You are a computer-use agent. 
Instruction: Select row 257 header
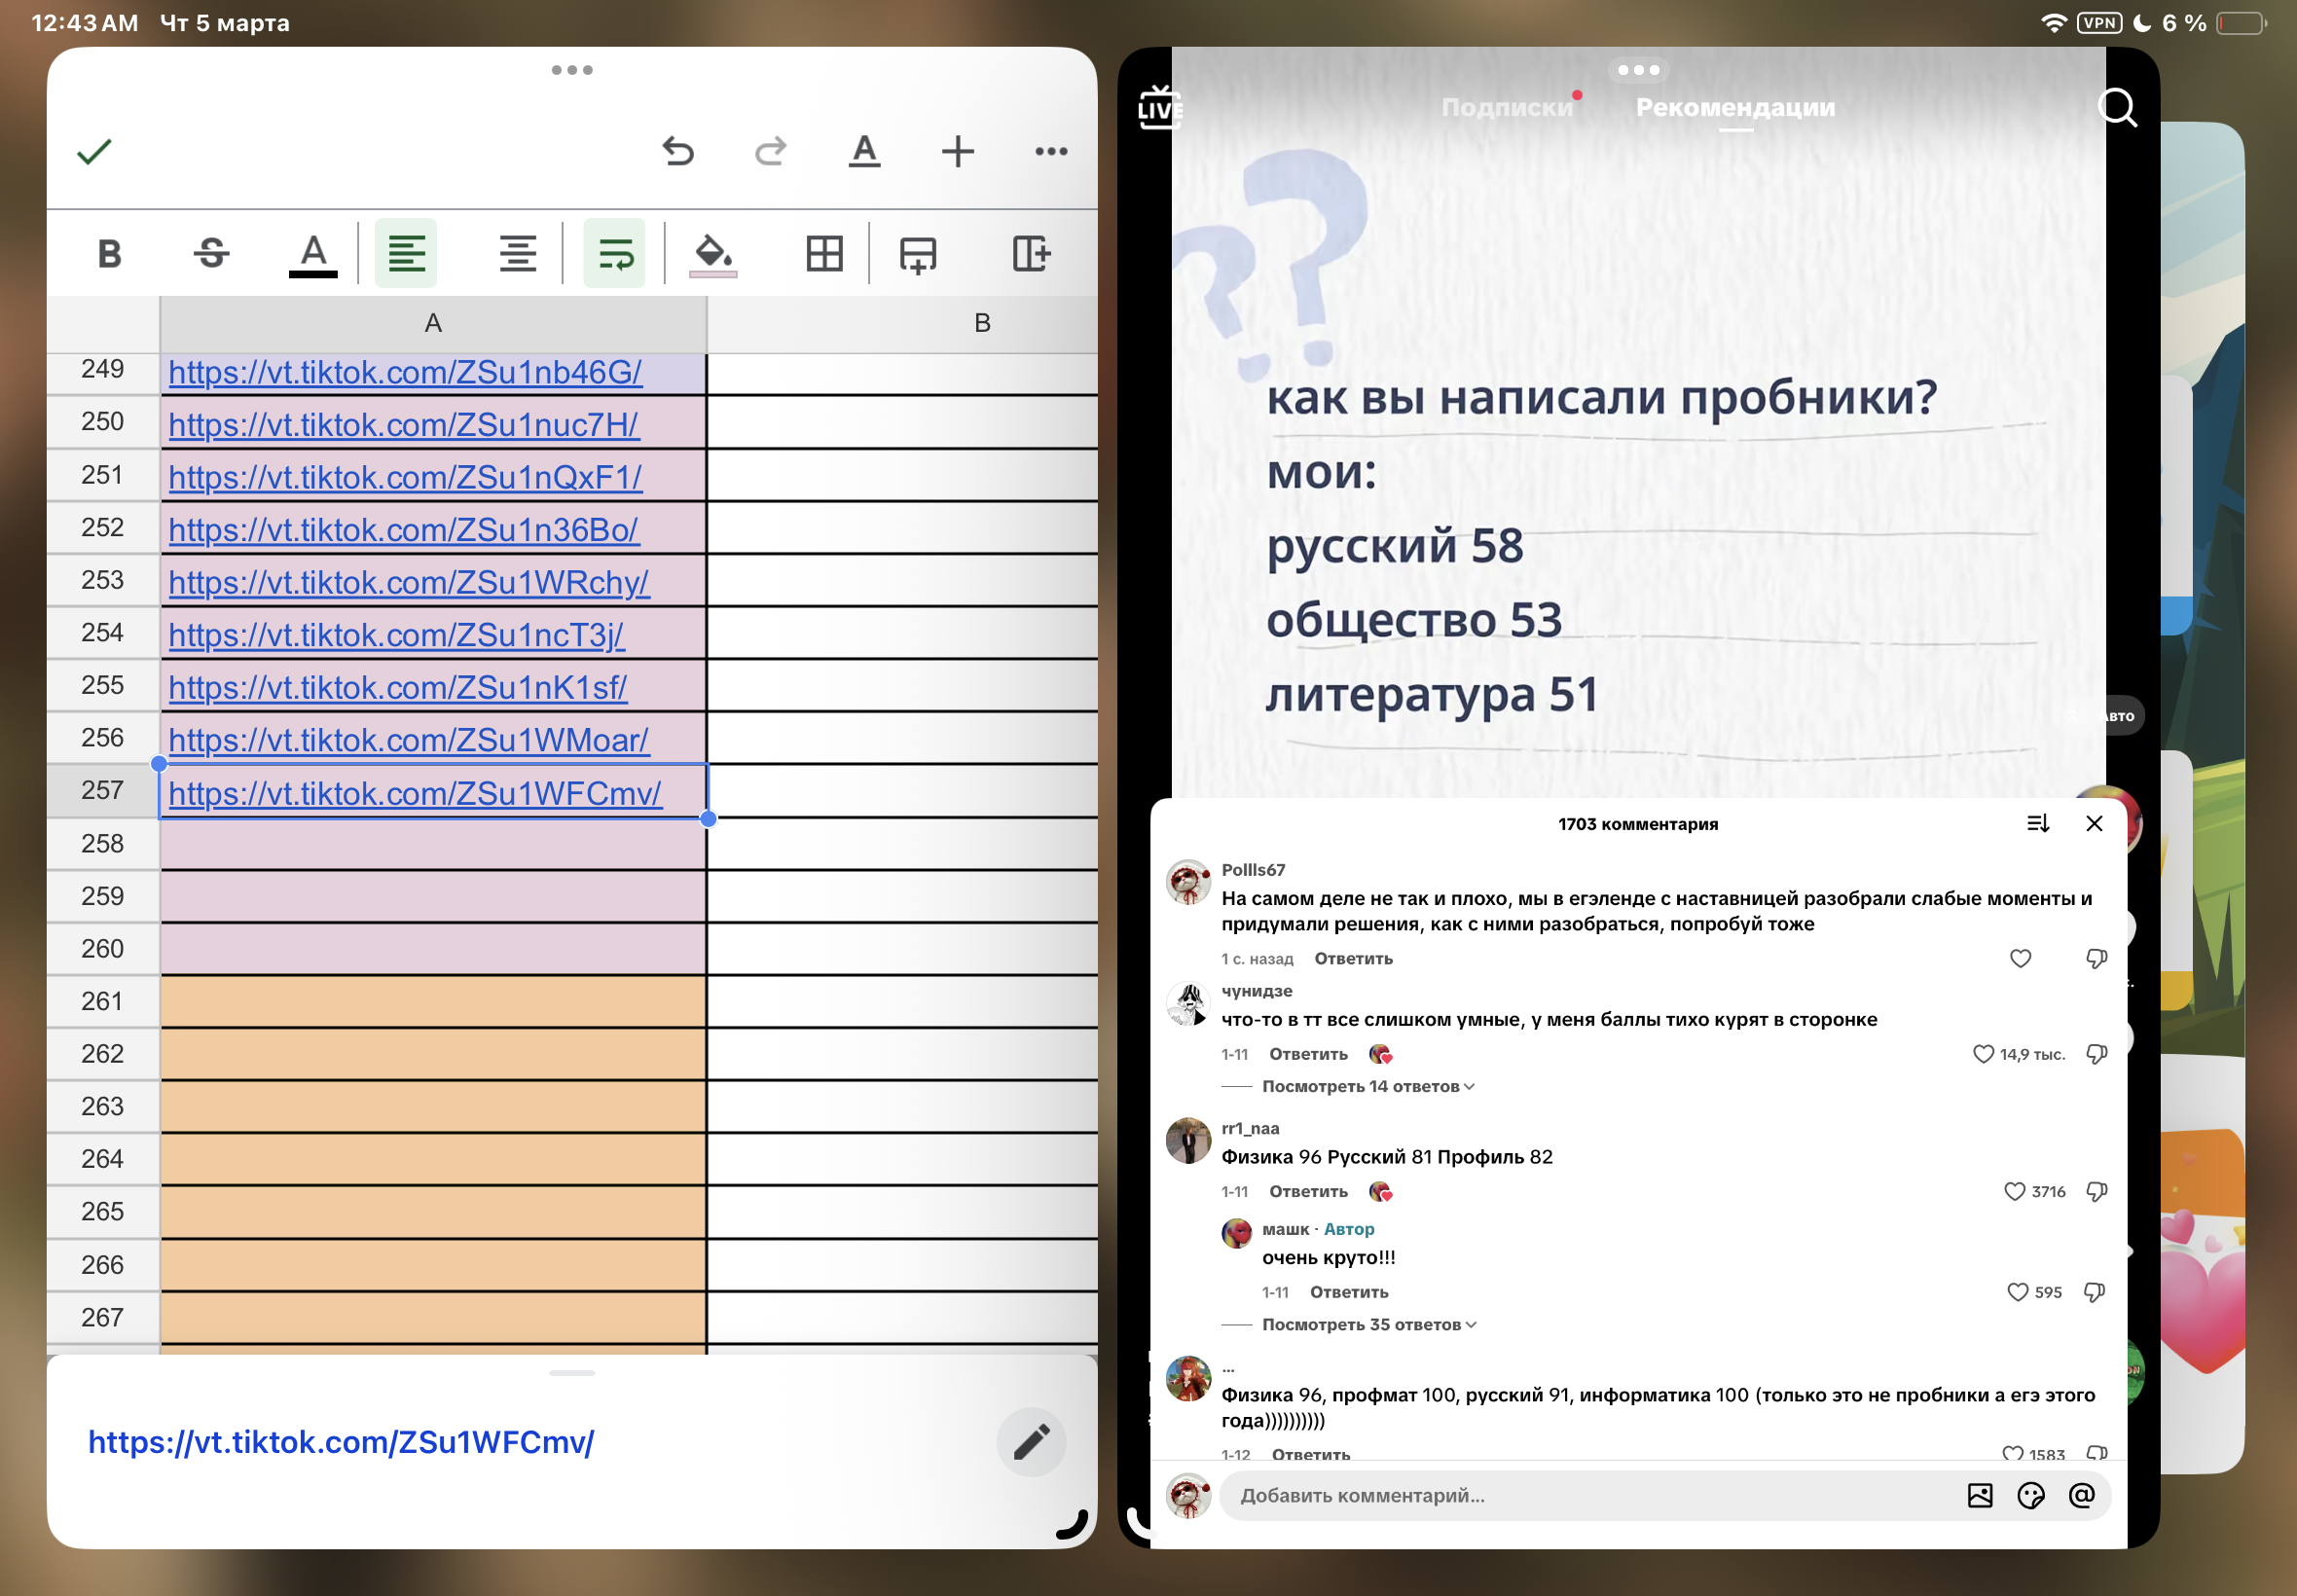(x=103, y=791)
